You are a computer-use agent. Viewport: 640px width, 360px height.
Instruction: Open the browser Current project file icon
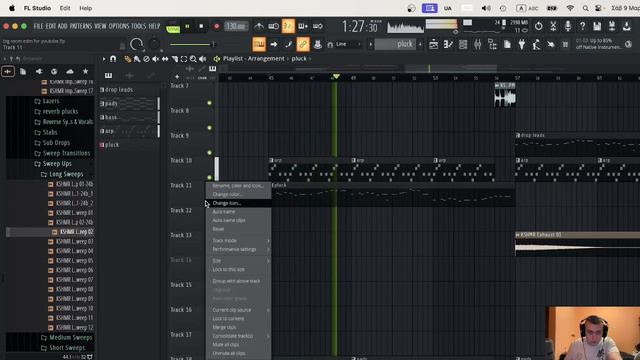coord(23,71)
